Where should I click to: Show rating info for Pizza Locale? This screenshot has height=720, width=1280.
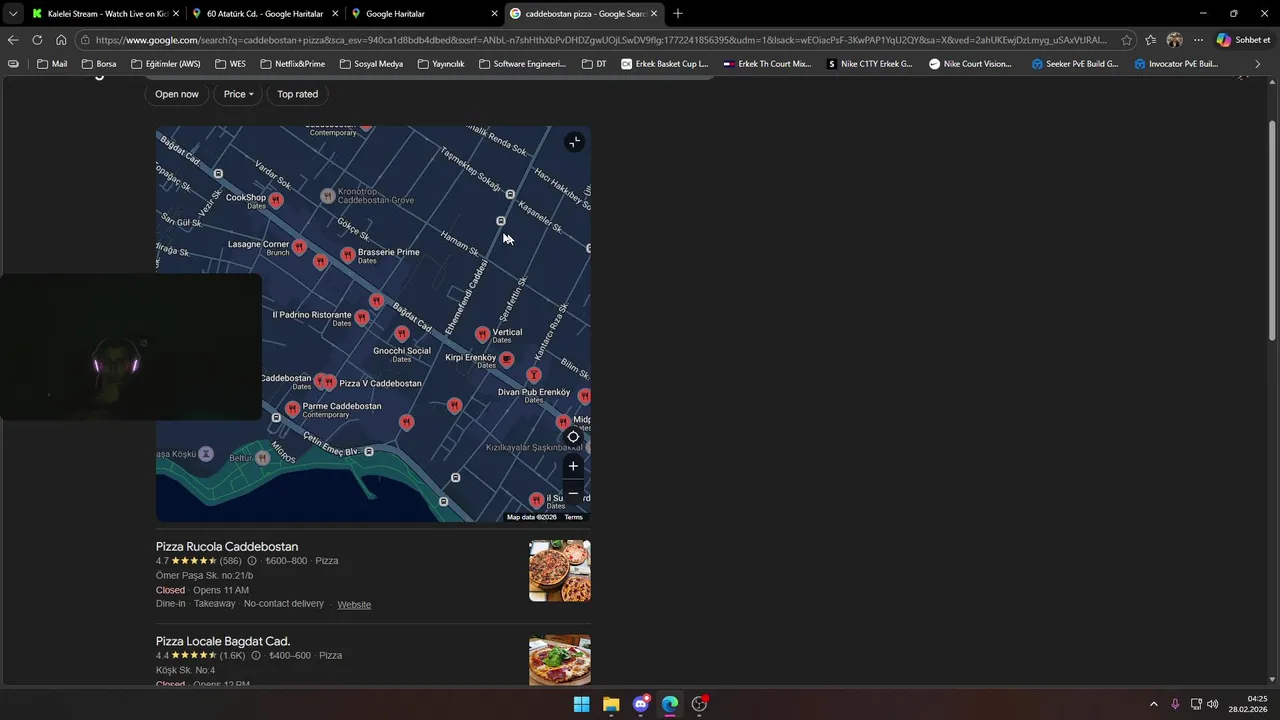256,656
